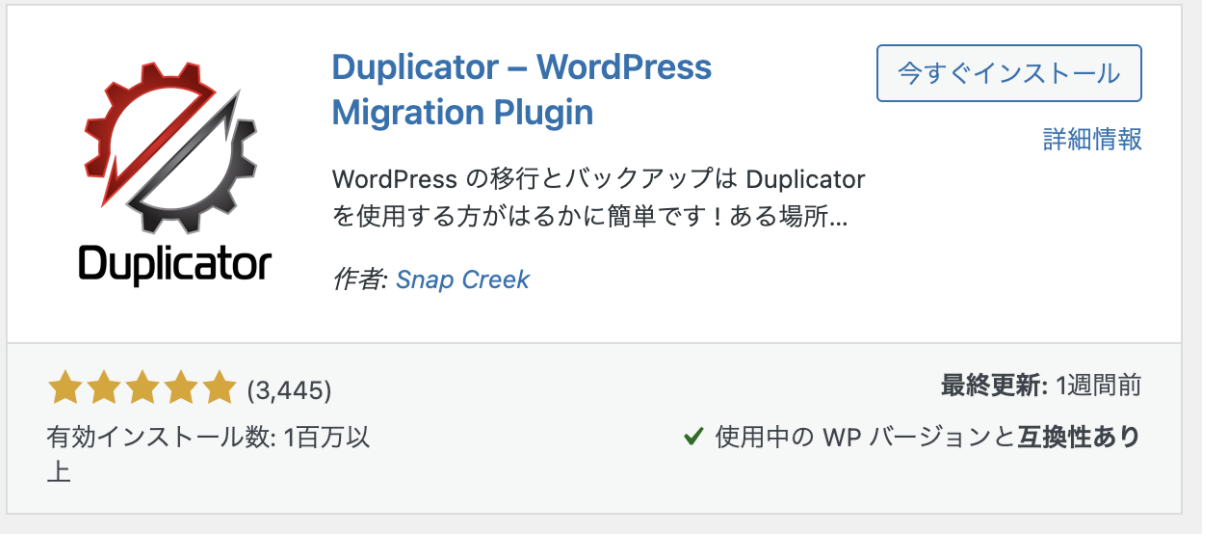Open the 詳細情報 link
Screen dimensions: 1206x538
click(1092, 138)
